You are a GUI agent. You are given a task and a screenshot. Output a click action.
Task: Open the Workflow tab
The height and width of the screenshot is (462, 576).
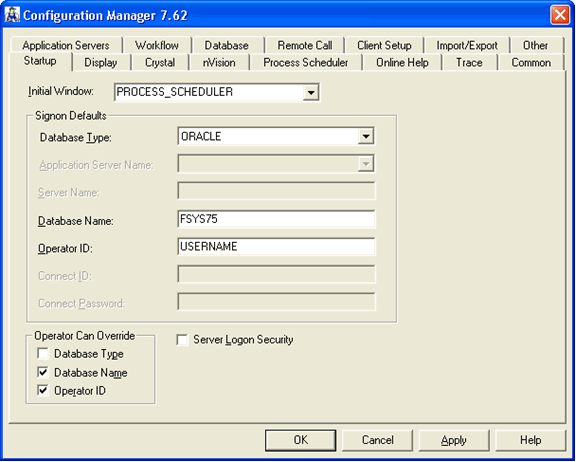(157, 45)
